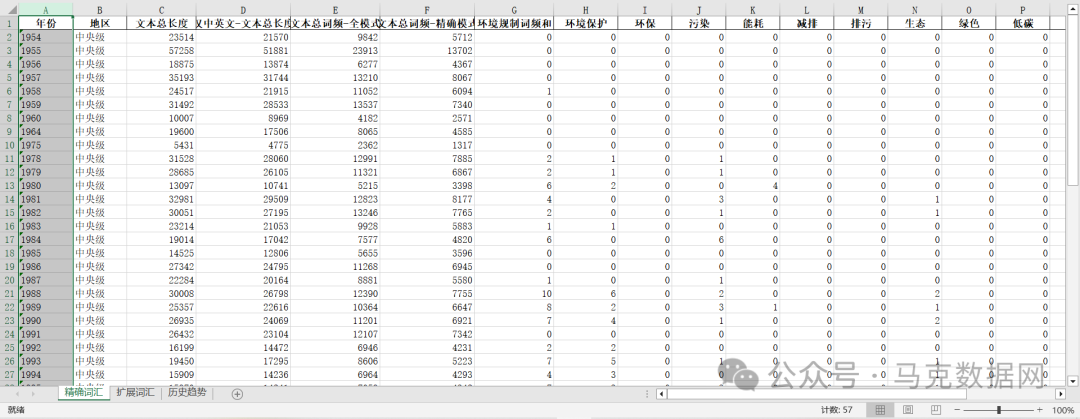Select the cell with value 5431
This screenshot has height=419, width=1080.
tap(161, 145)
